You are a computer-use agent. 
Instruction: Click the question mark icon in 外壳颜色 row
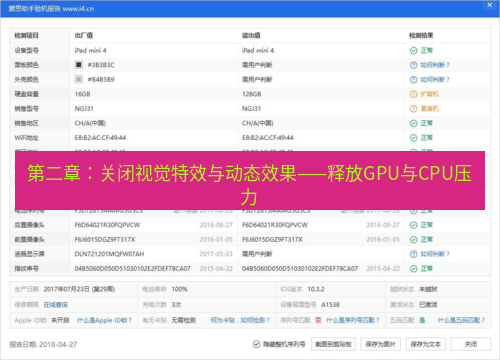click(413, 79)
